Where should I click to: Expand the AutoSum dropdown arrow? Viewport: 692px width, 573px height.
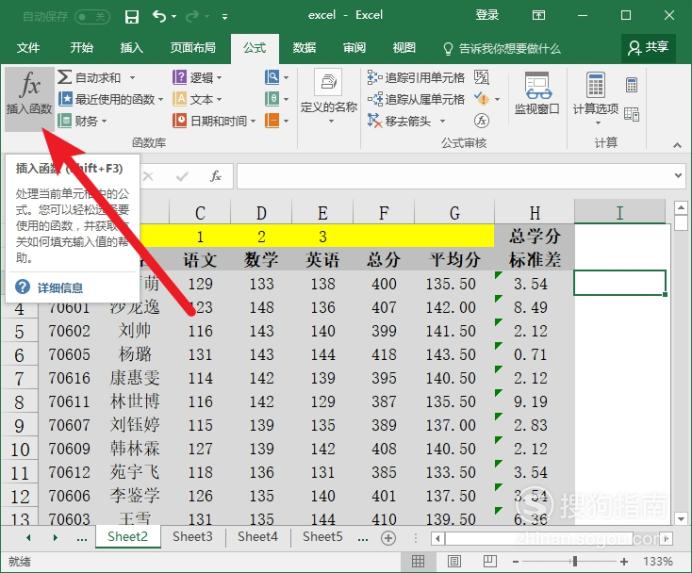click(132, 78)
